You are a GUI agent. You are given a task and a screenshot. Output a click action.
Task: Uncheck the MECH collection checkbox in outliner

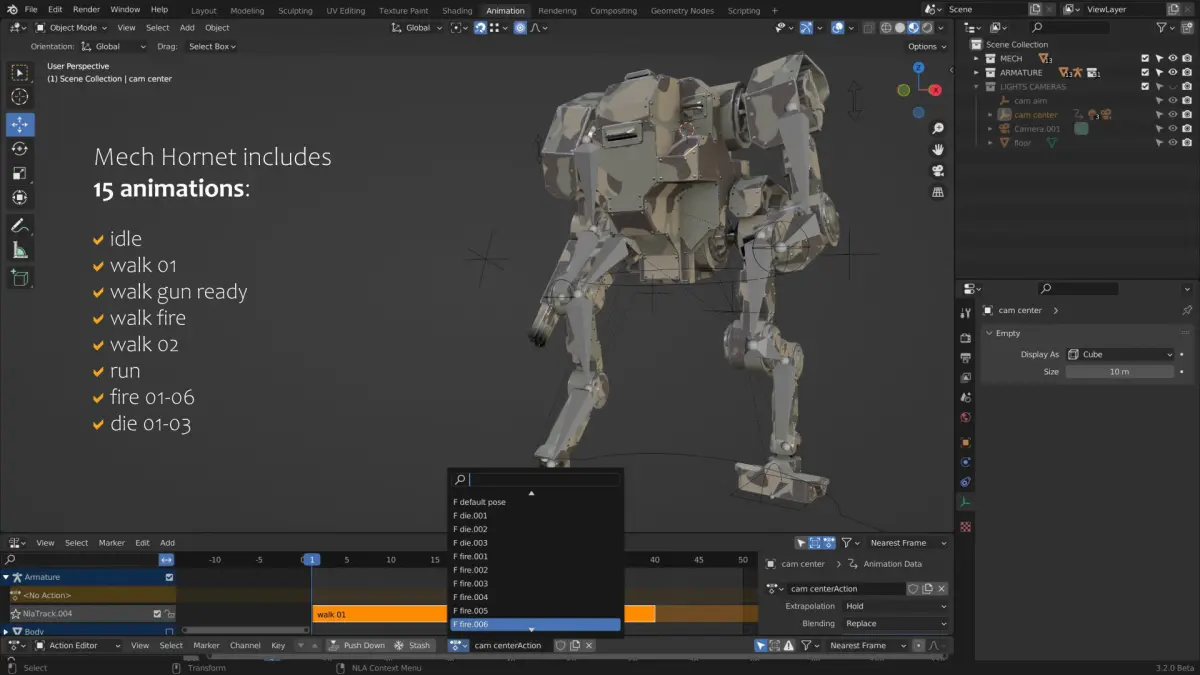tap(1145, 59)
